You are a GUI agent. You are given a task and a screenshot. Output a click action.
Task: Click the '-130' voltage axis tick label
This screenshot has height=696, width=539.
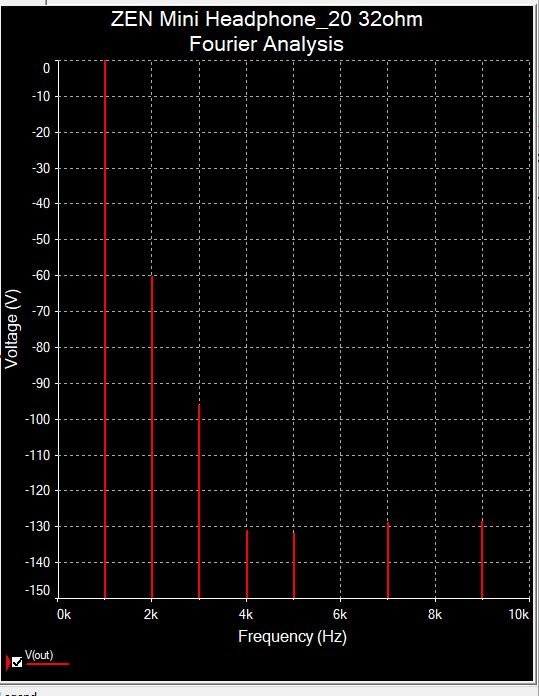coord(38,526)
